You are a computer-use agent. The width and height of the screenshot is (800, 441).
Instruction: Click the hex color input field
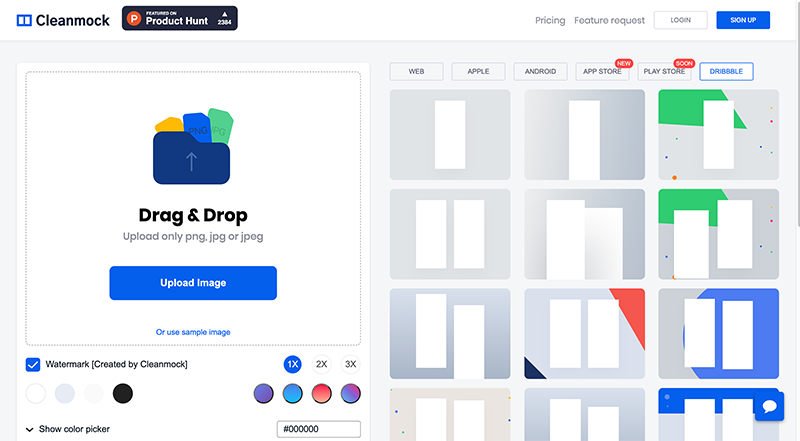[x=318, y=429]
